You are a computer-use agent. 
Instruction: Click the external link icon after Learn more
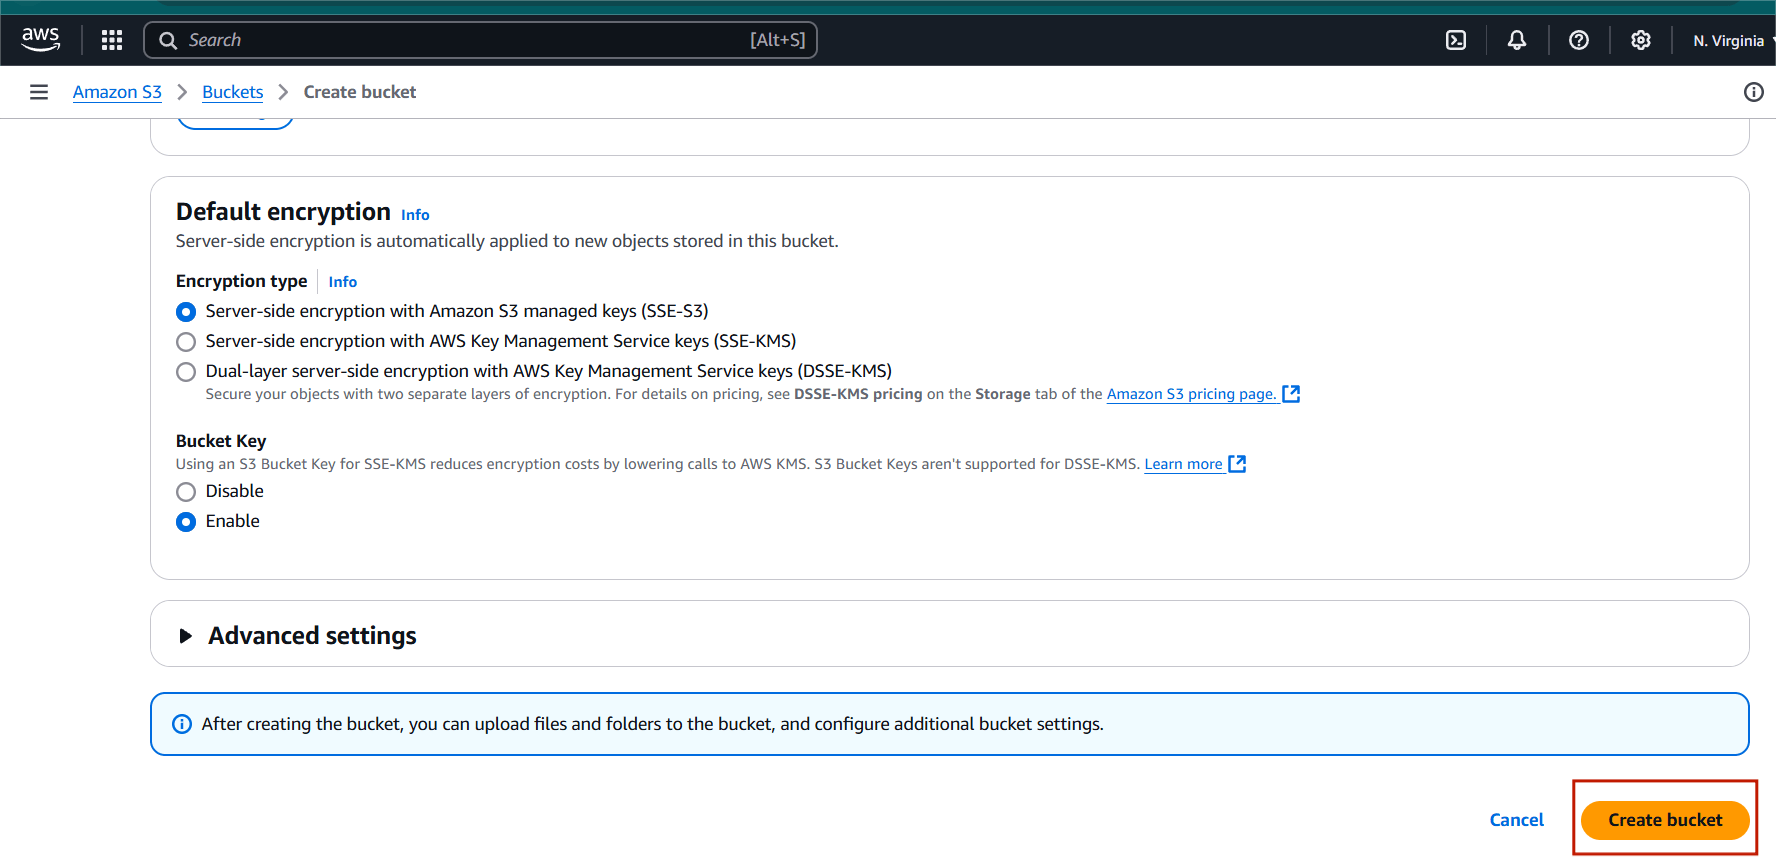pyautogui.click(x=1237, y=464)
